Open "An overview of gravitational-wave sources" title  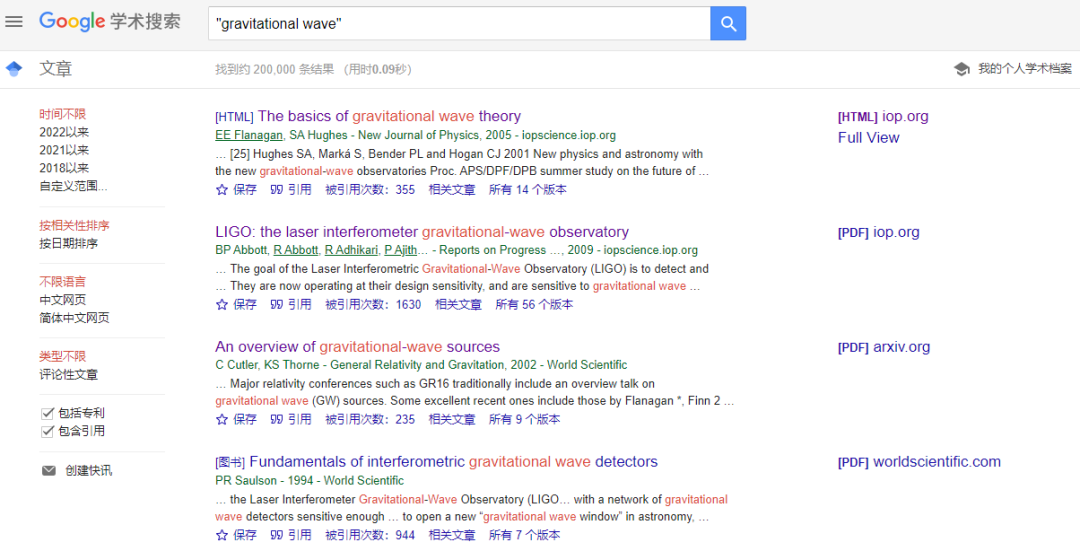click(357, 346)
